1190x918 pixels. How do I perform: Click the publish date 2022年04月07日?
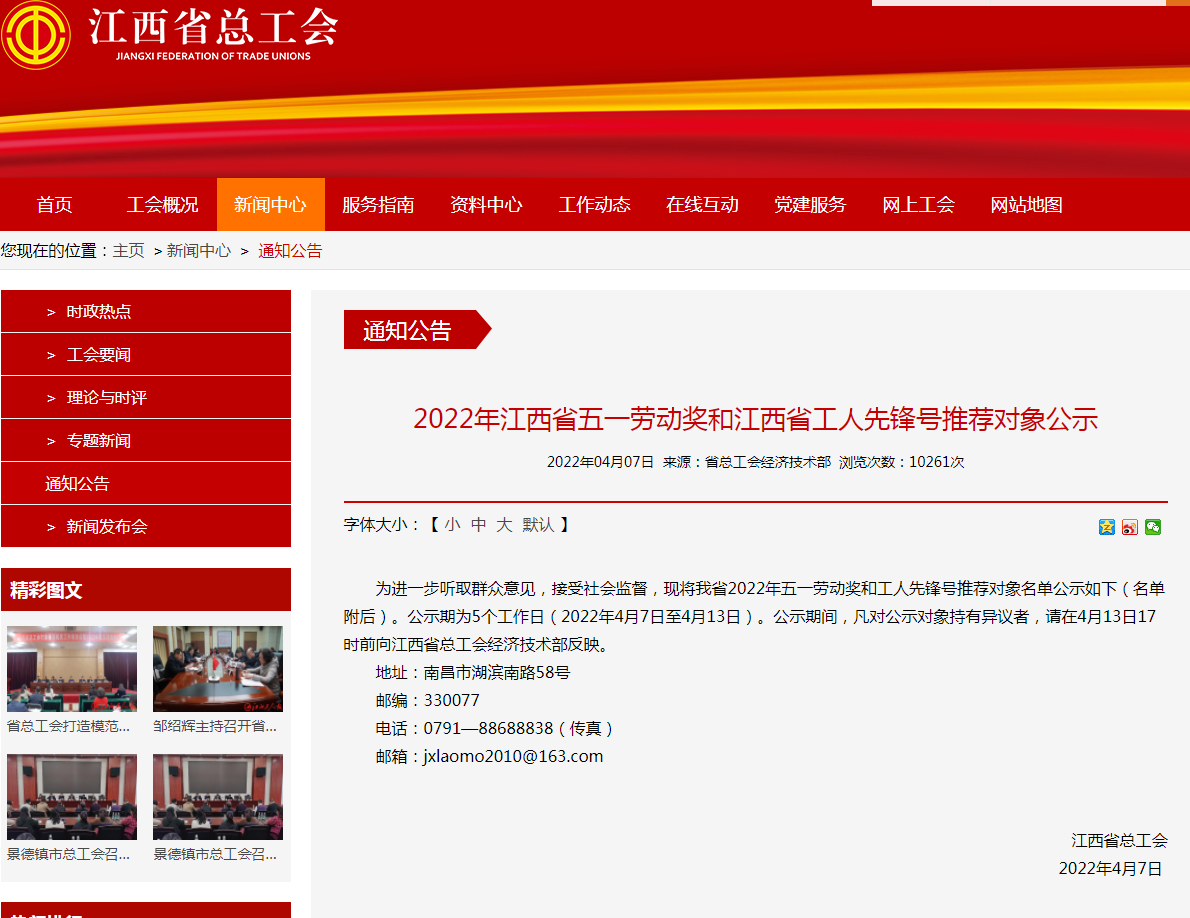tap(600, 462)
